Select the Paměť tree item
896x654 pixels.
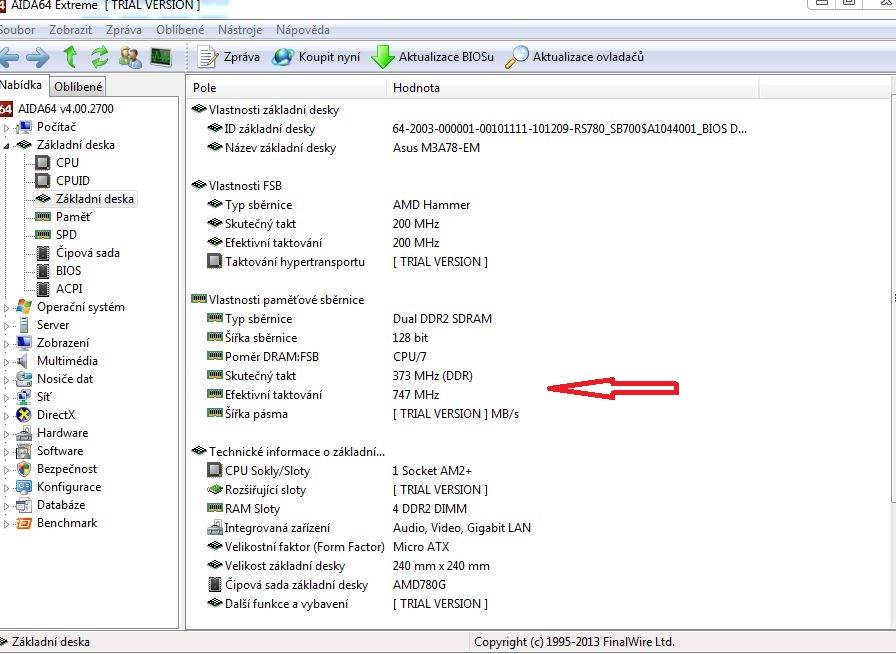(73, 217)
